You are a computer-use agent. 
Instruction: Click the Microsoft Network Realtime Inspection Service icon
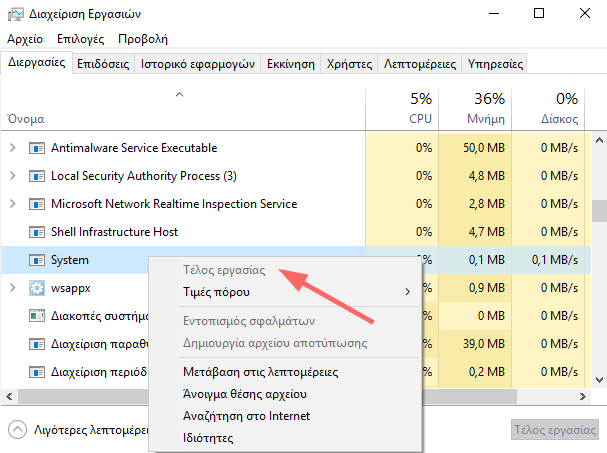(37, 204)
